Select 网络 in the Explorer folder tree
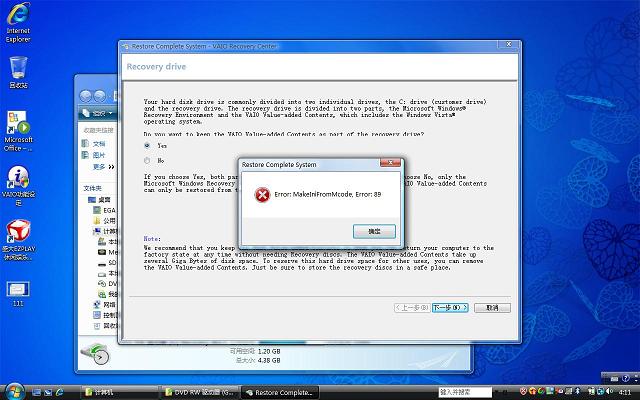This screenshot has width=640, height=400. (x=105, y=305)
